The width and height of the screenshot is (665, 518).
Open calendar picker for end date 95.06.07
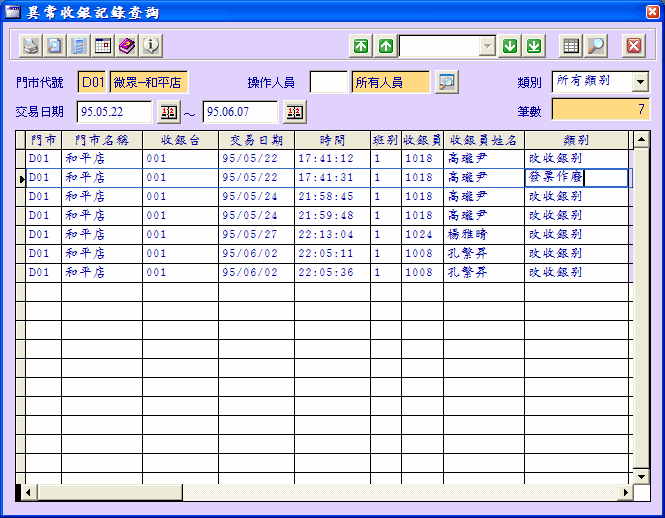coord(294,111)
